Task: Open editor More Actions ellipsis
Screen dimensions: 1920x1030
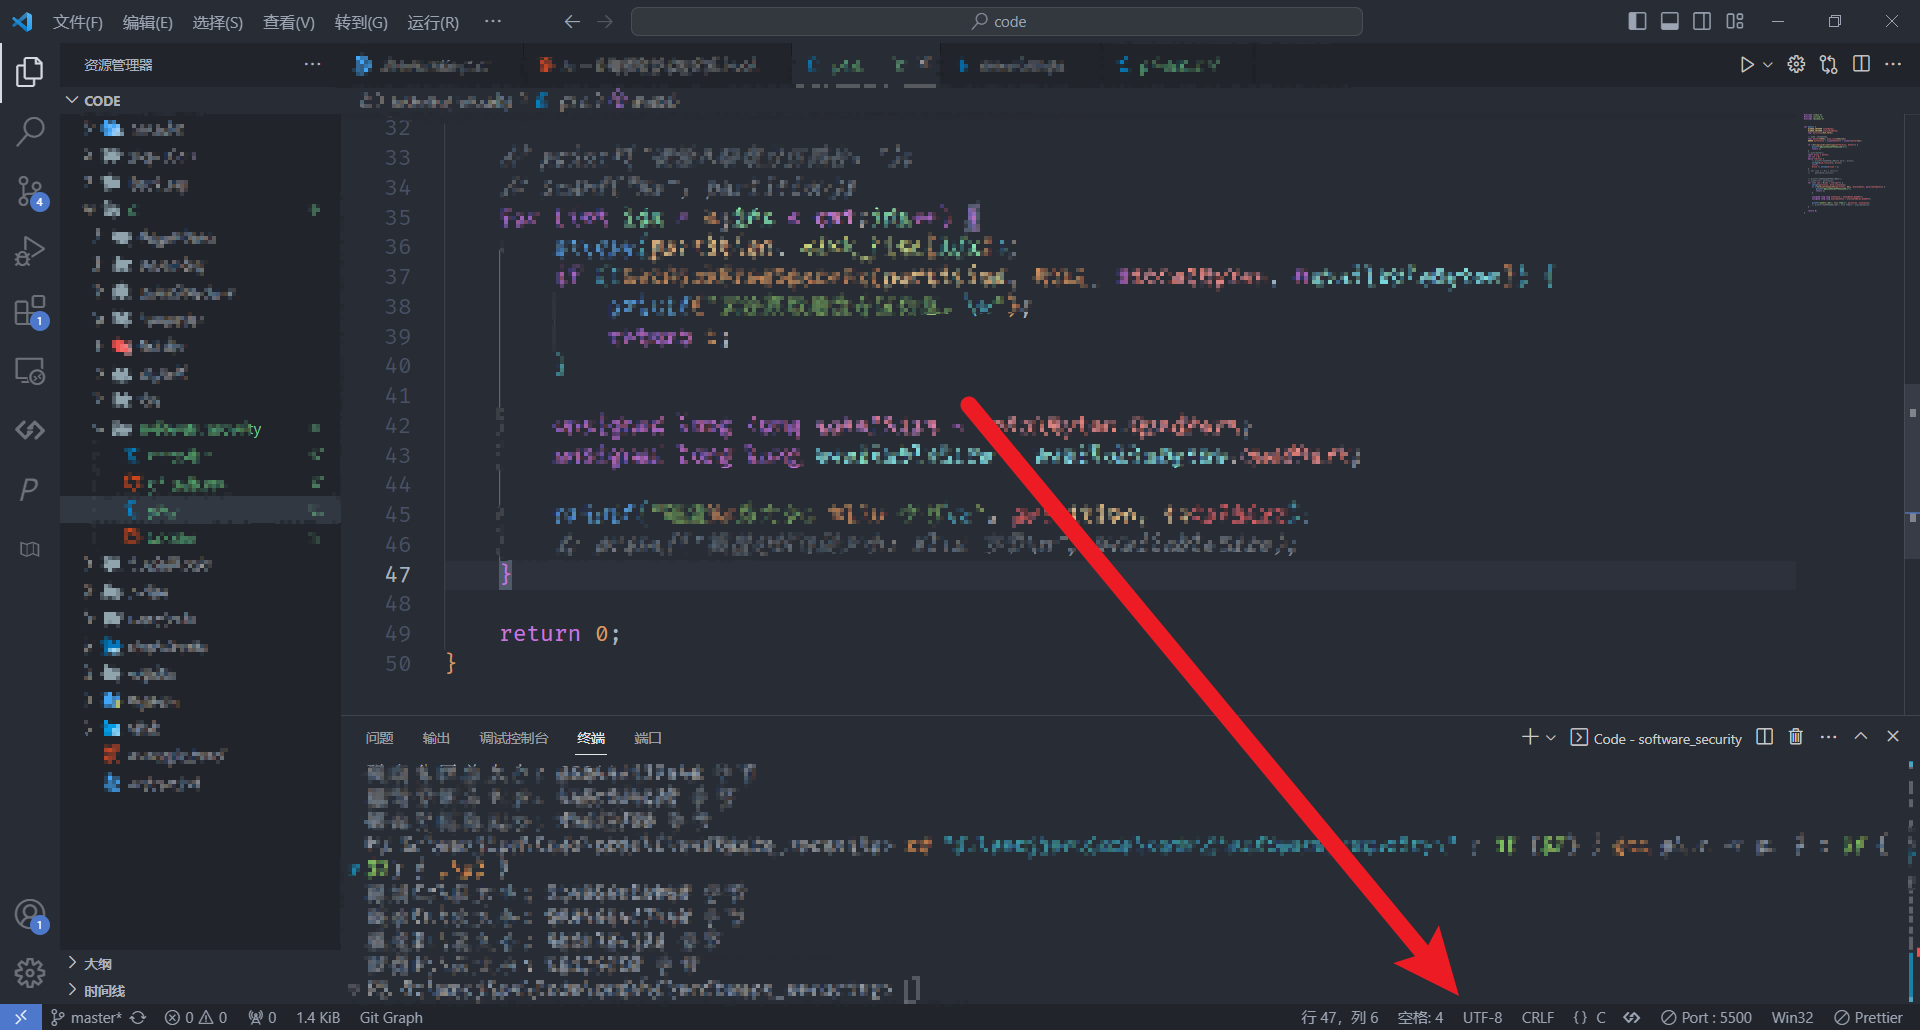Action: click(x=1893, y=64)
